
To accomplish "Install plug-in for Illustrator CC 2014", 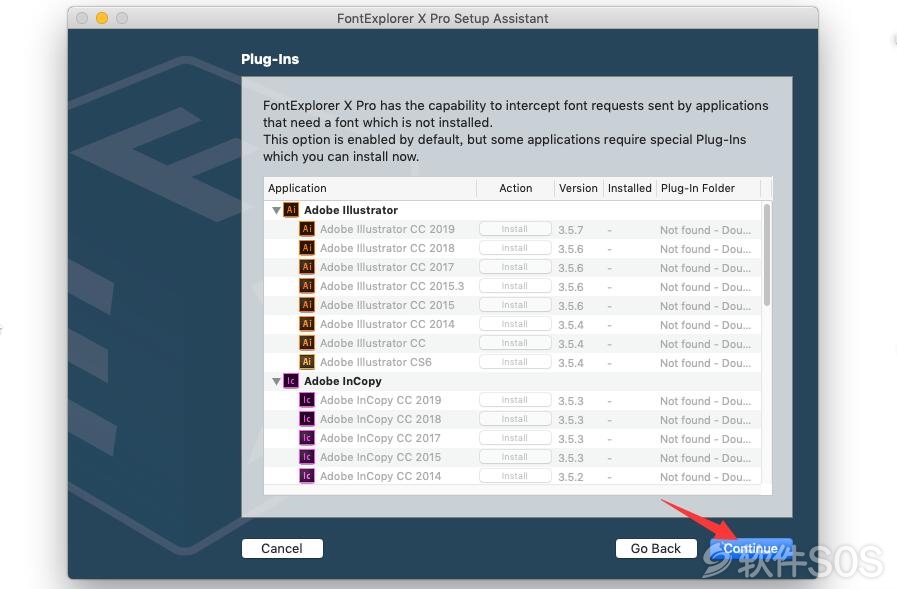I will (x=515, y=324).
